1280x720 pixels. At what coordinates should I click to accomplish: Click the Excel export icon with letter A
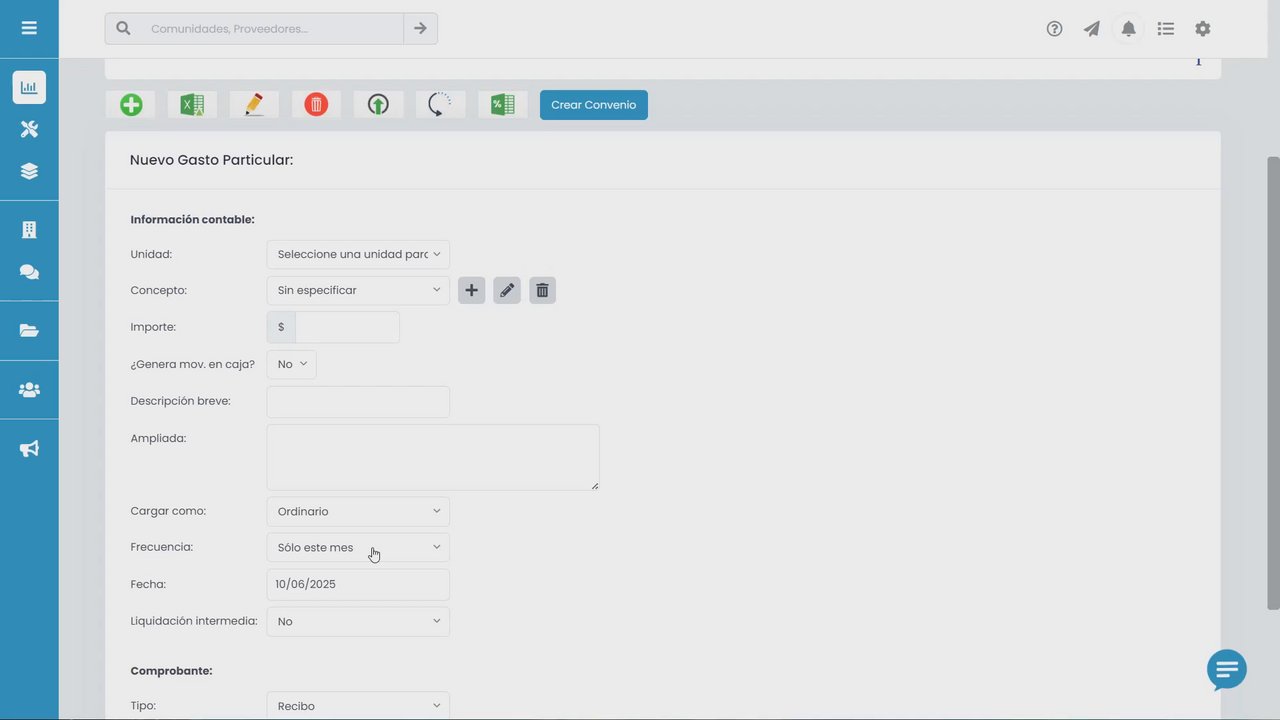click(192, 105)
